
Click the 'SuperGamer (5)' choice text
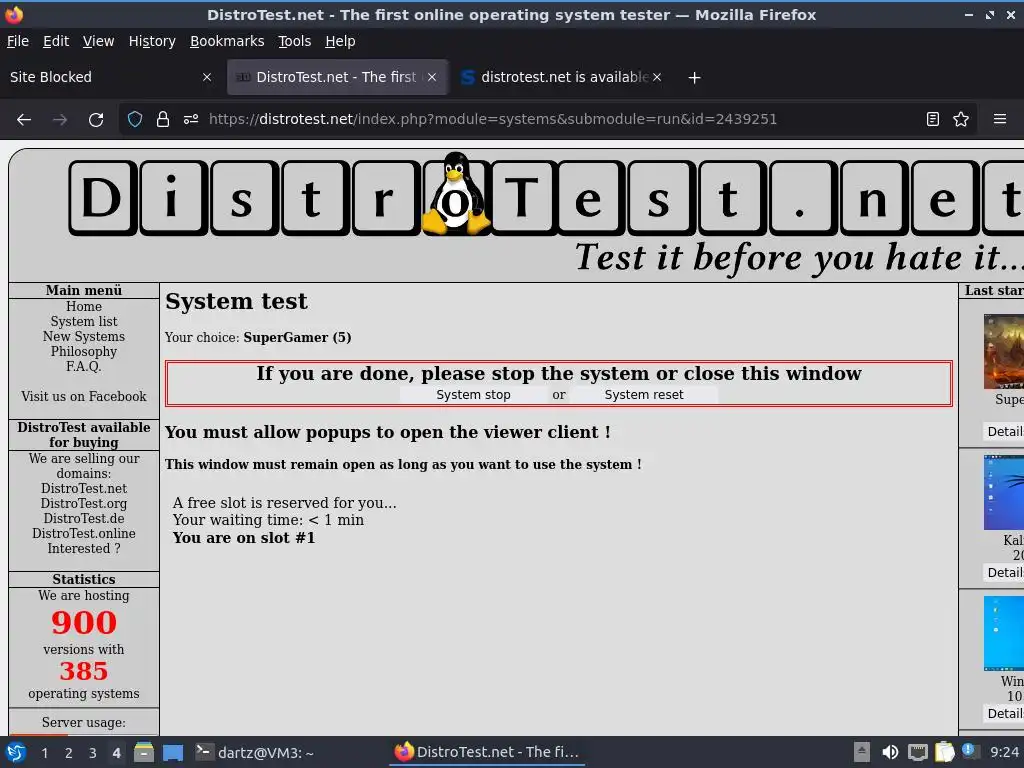point(297,338)
